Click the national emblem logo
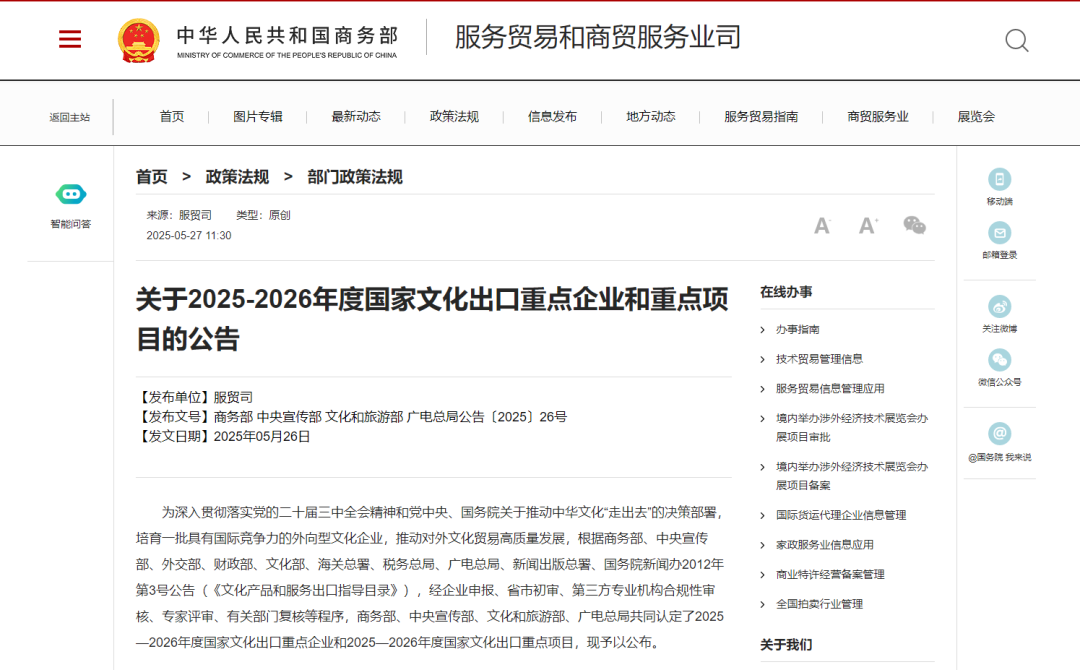The image size is (1080, 670). tap(138, 40)
